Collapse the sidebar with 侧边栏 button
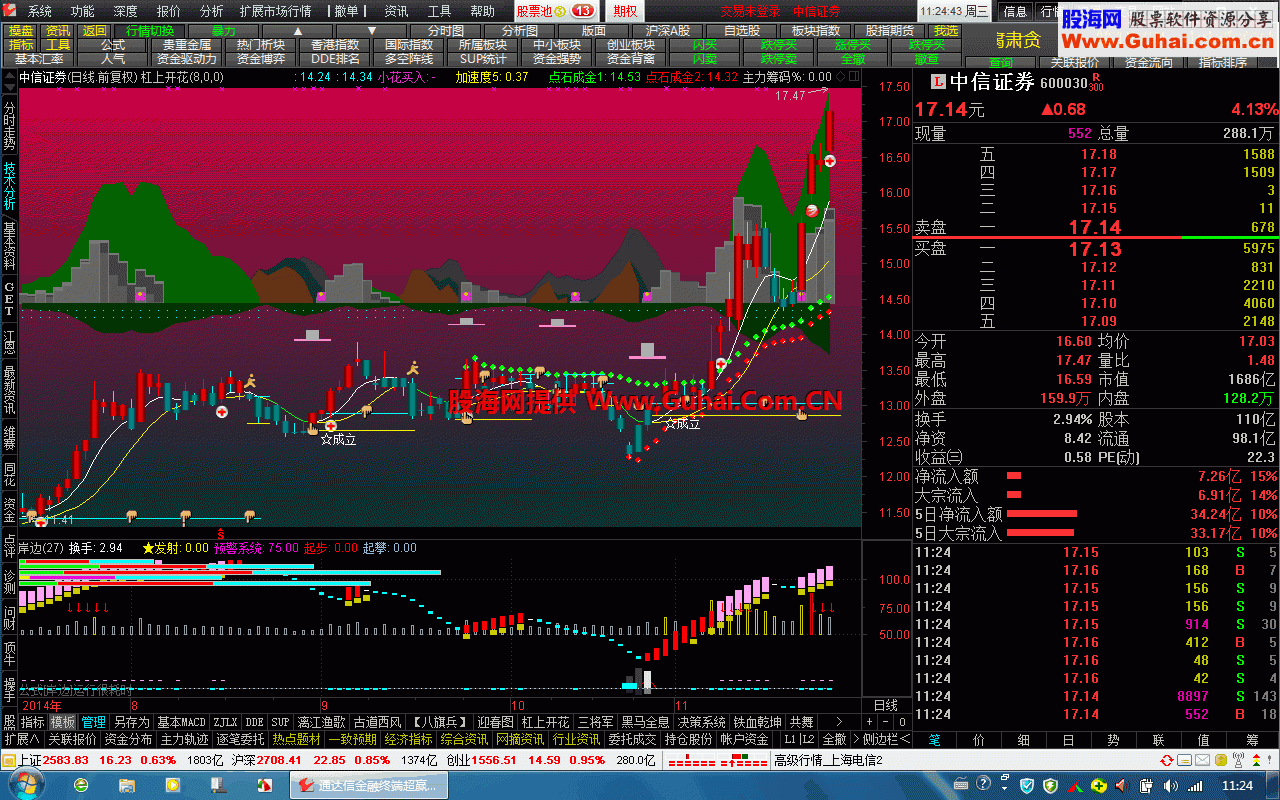1280x800 pixels. (x=886, y=739)
